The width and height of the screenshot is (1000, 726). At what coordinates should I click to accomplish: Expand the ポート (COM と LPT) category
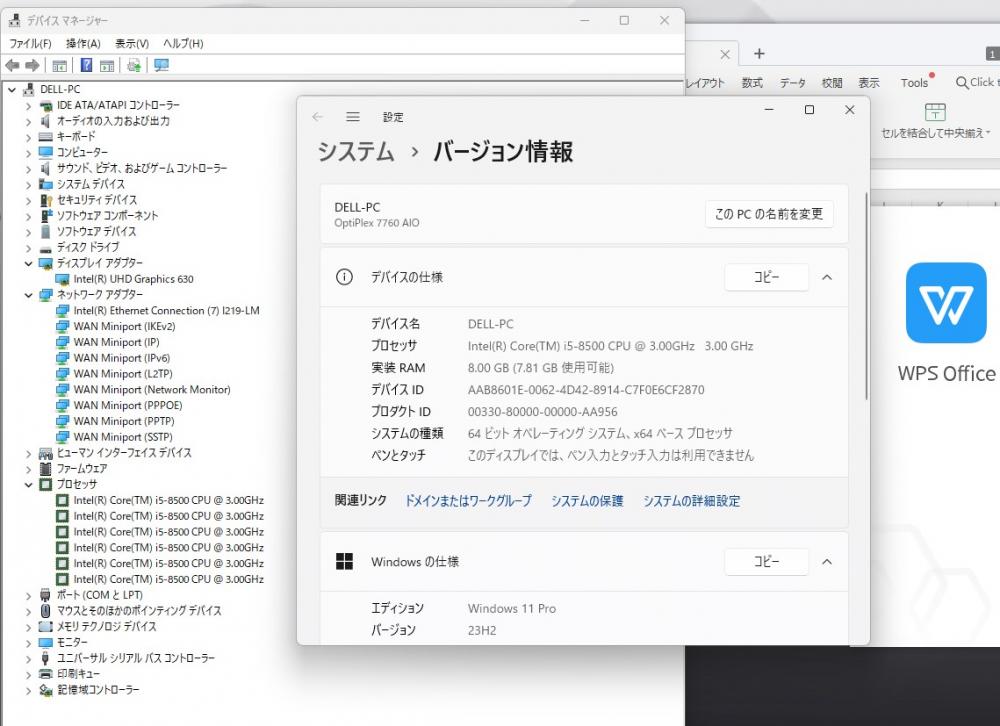[29, 595]
